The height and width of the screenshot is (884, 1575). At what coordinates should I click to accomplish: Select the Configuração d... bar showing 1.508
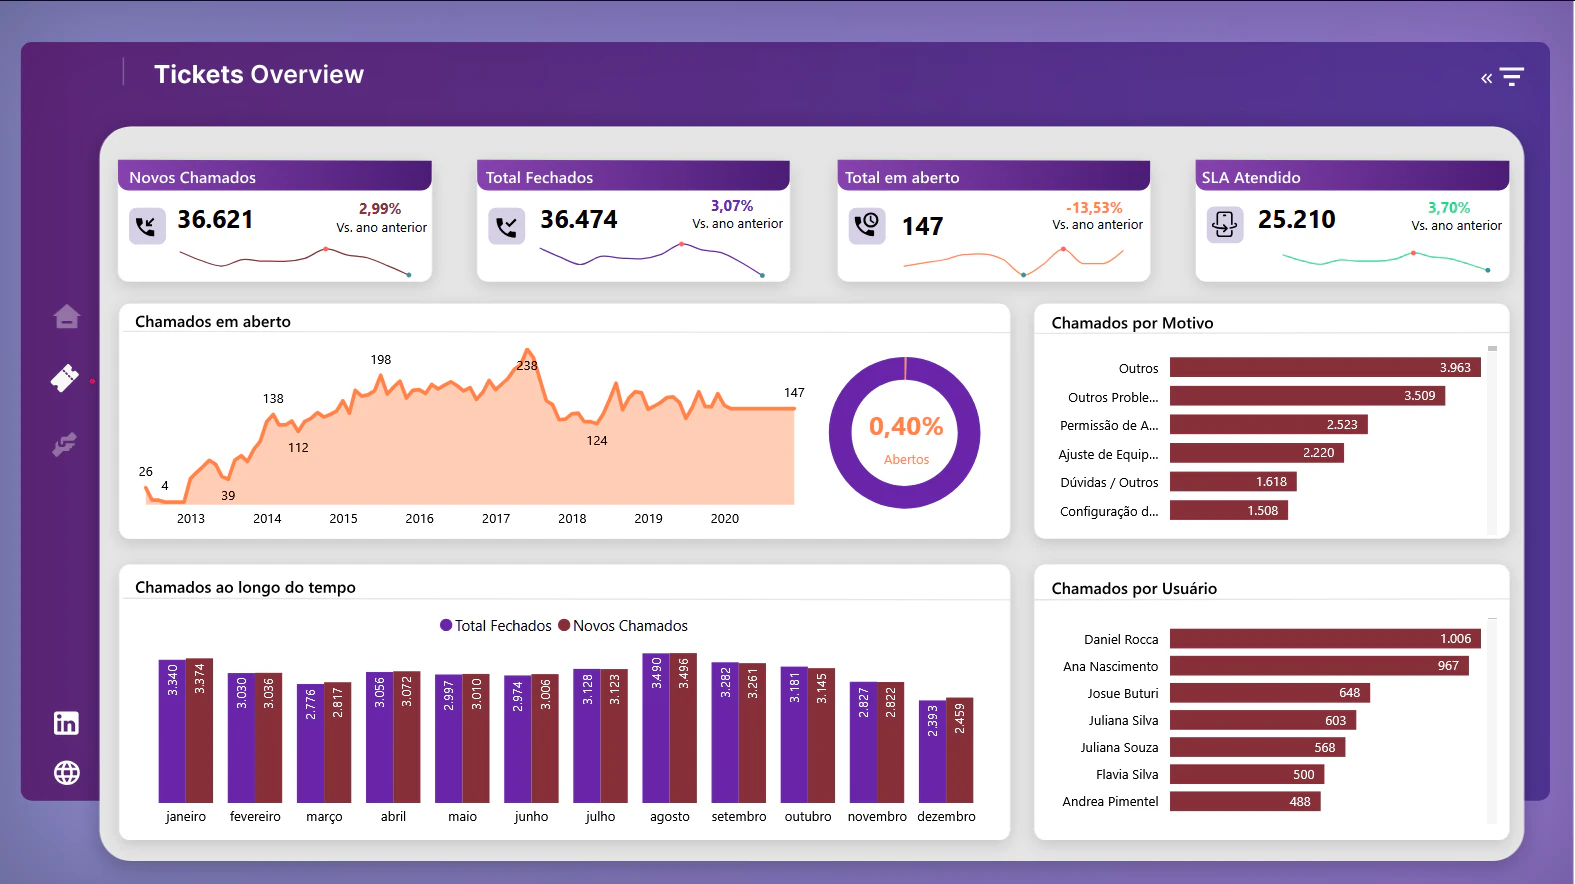[x=1229, y=510]
